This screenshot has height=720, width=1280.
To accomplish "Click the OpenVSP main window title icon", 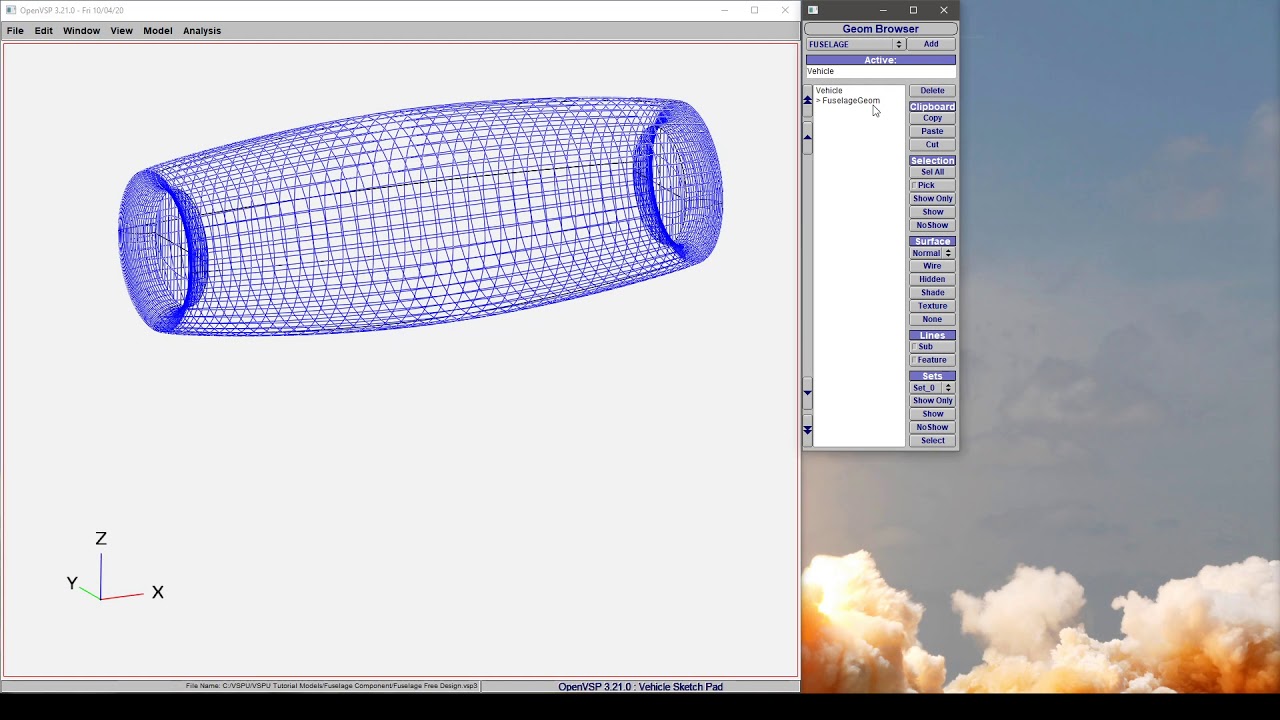I will [11, 10].
